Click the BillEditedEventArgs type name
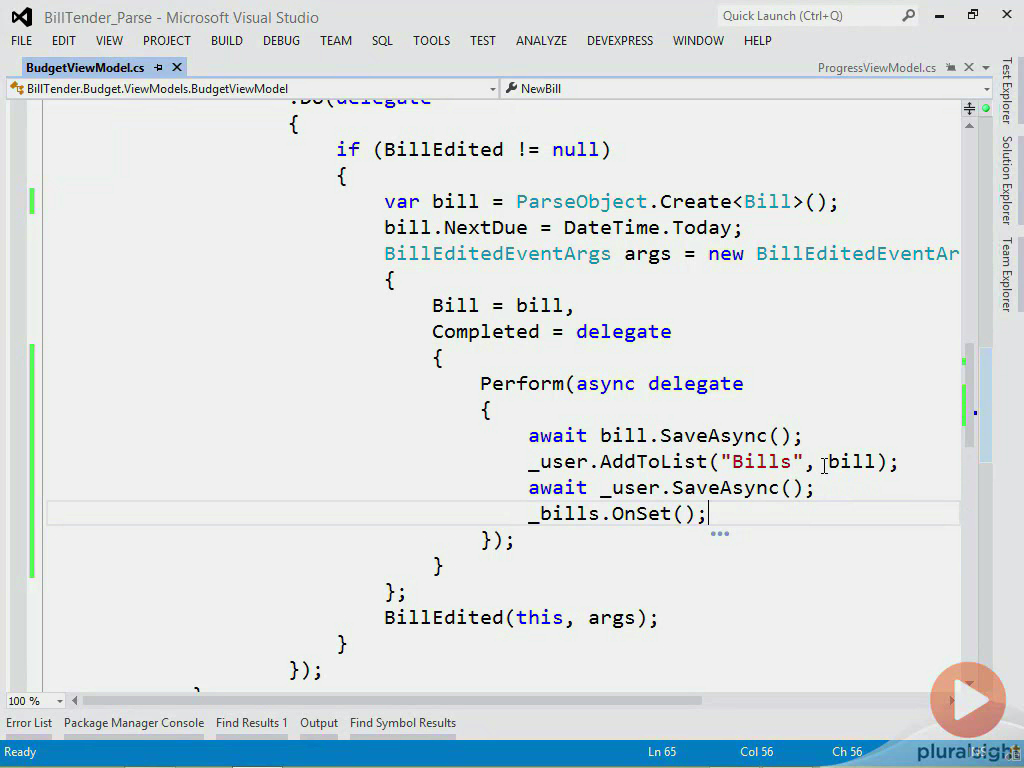Screen dimensions: 1024x768 (498, 253)
